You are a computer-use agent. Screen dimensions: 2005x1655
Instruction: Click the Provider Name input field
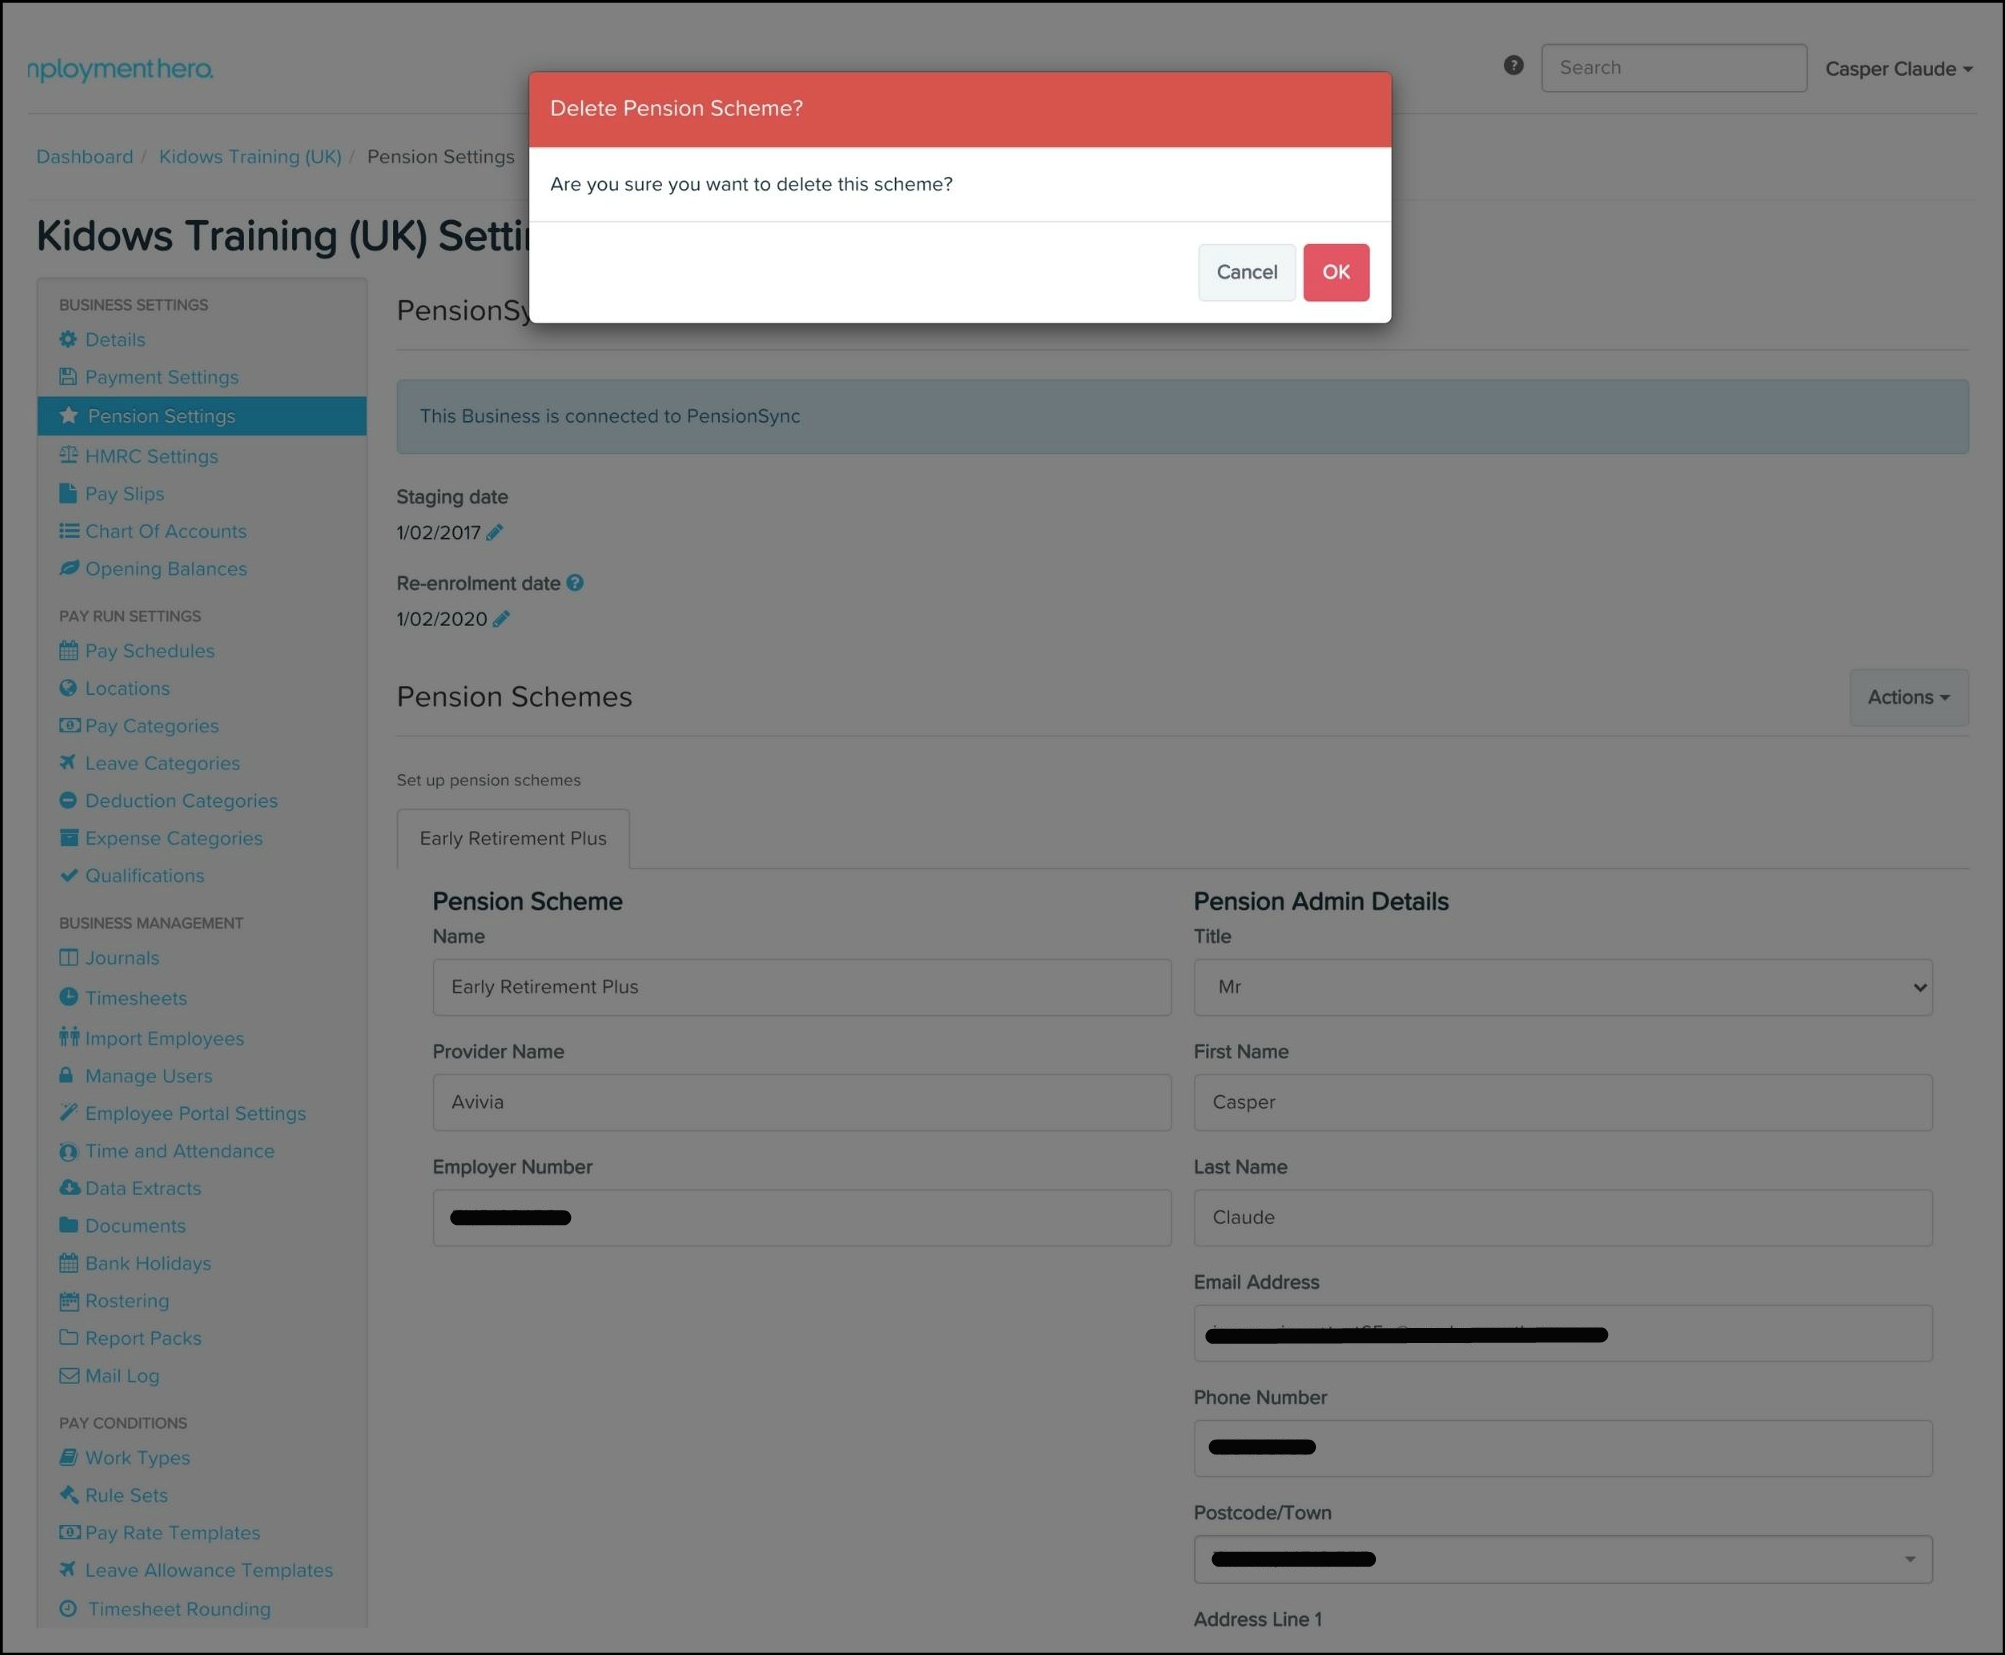801,1102
